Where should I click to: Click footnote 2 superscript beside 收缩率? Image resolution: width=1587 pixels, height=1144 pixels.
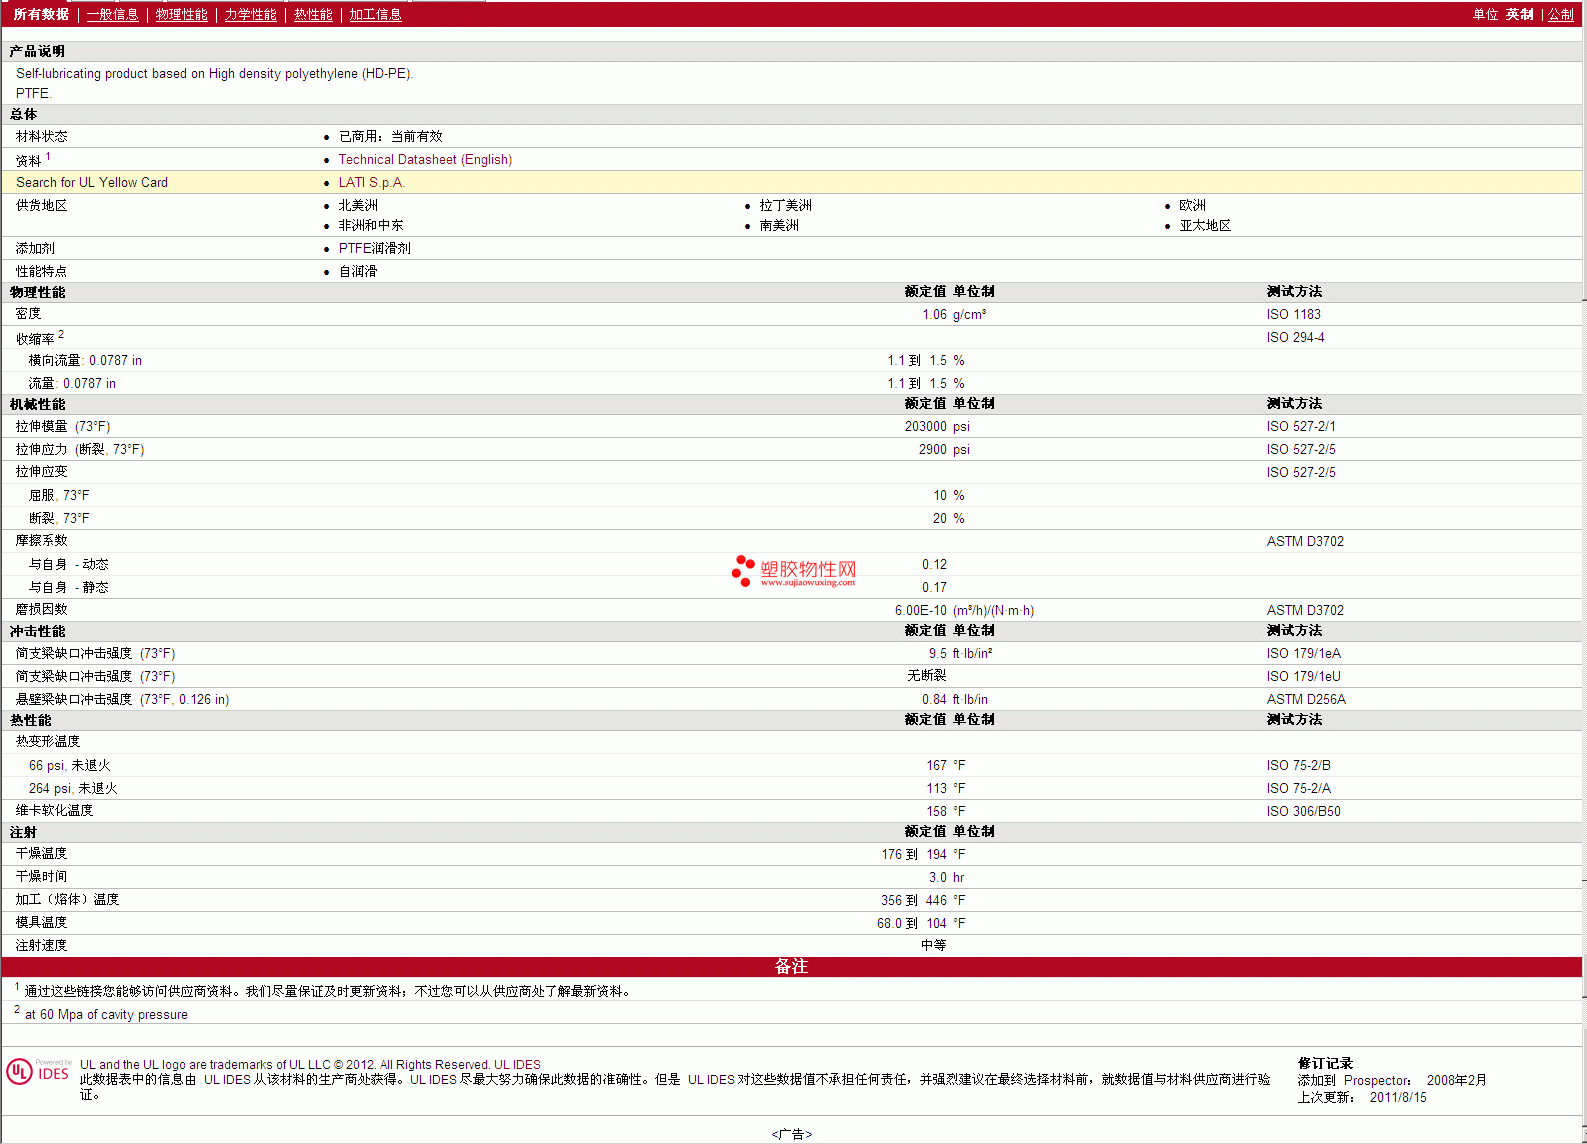tap(61, 334)
